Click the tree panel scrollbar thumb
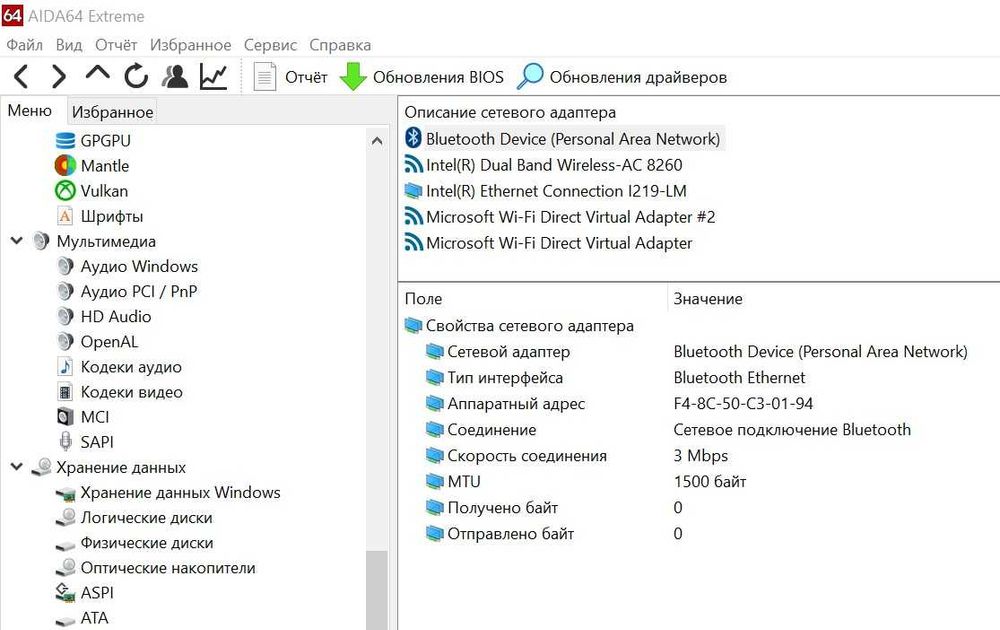 [377, 590]
